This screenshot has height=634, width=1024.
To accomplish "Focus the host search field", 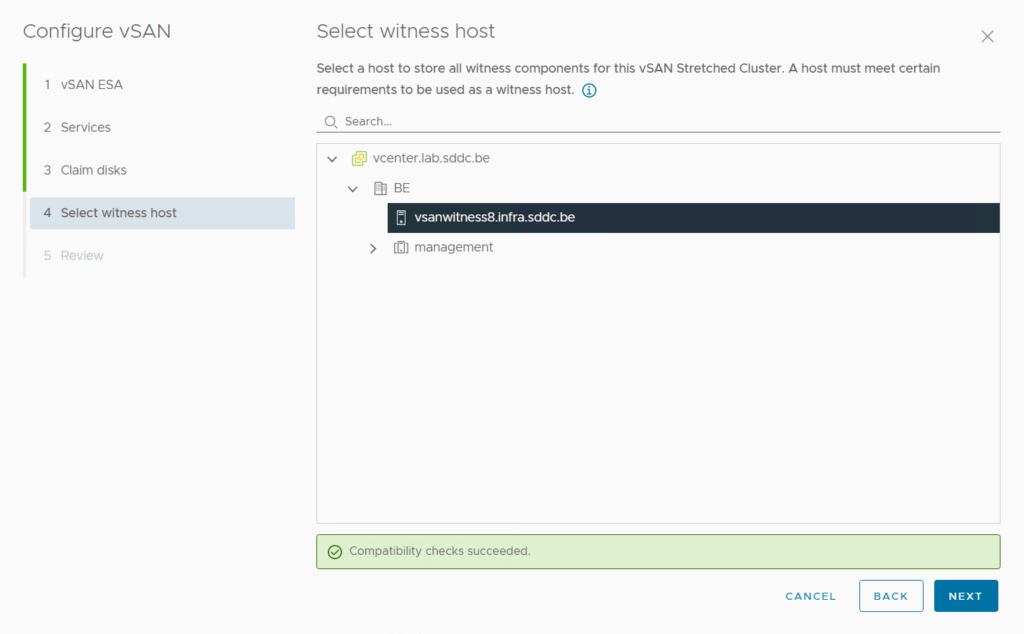I will pos(670,121).
